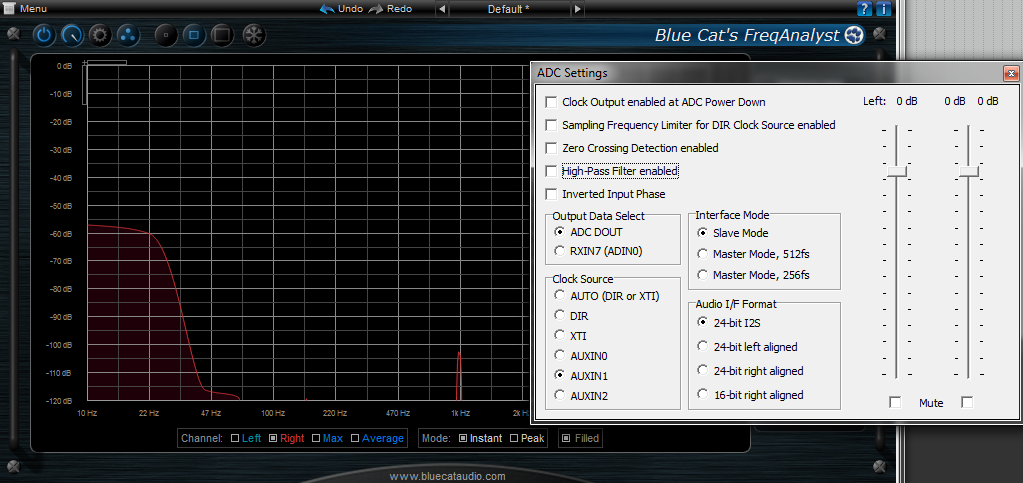Image resolution: width=1023 pixels, height=483 pixels.
Task: Go to previous preset with left arrow
Action: [442, 9]
